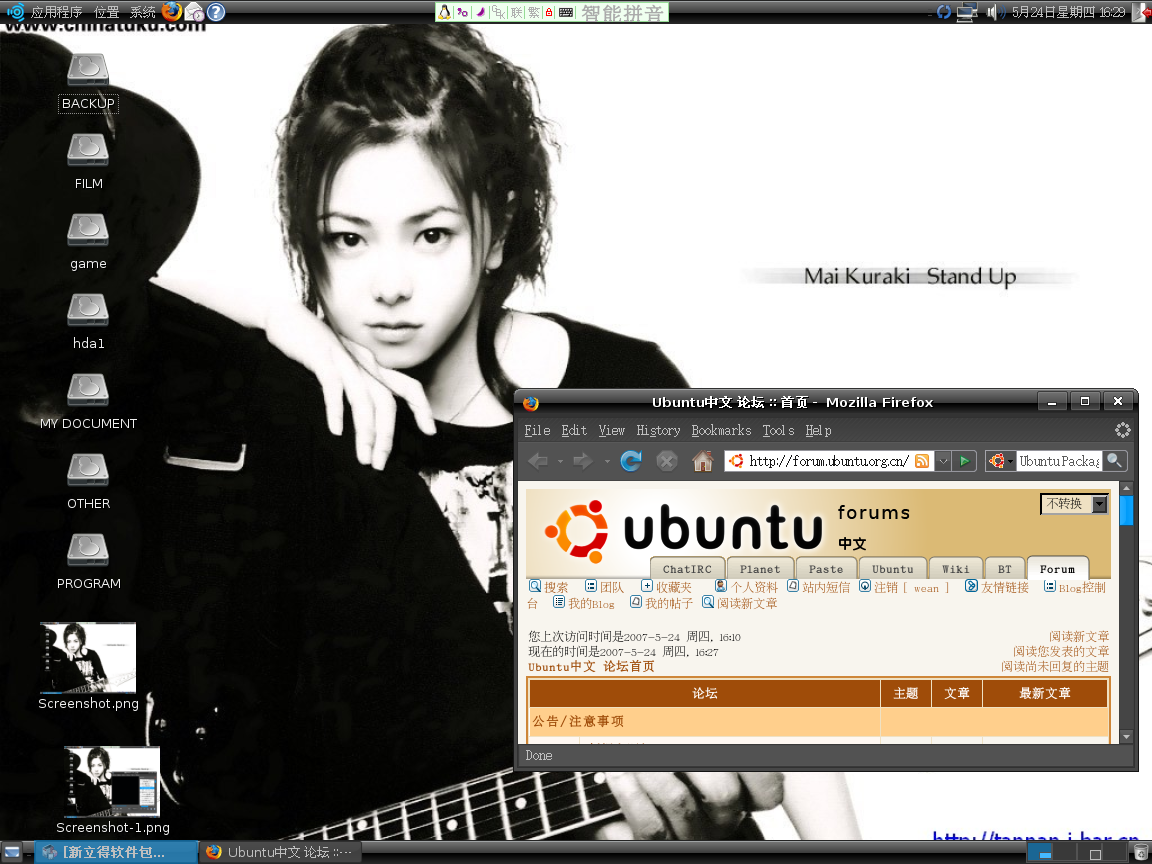
Task: Click the red lock icon in input method bar
Action: pos(549,12)
